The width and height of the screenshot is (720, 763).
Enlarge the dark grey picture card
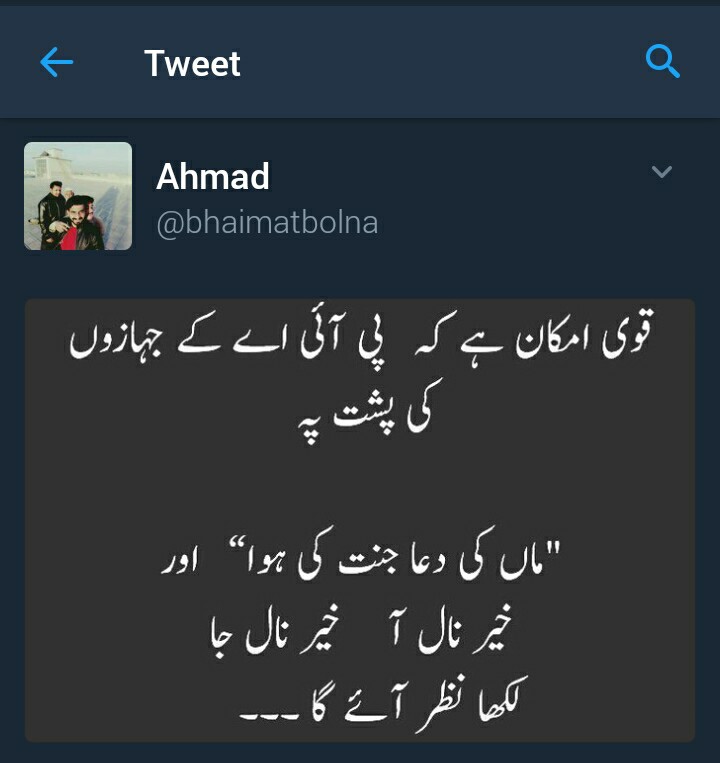point(360,520)
